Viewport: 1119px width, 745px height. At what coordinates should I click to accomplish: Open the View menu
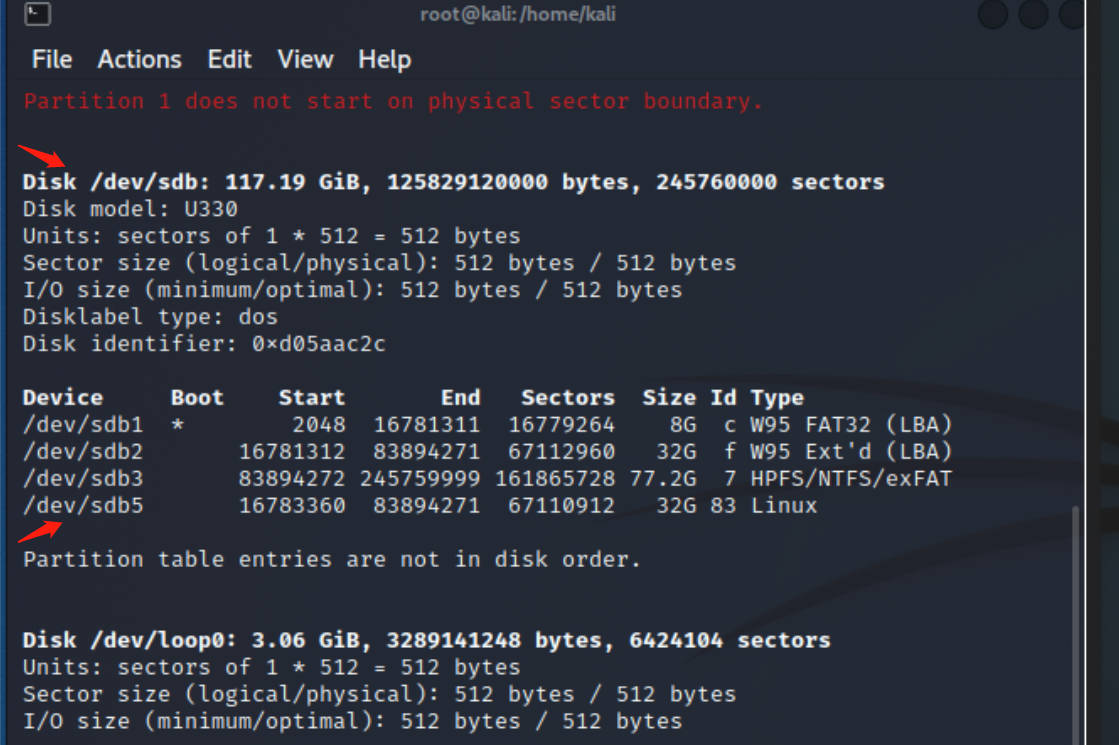(305, 59)
